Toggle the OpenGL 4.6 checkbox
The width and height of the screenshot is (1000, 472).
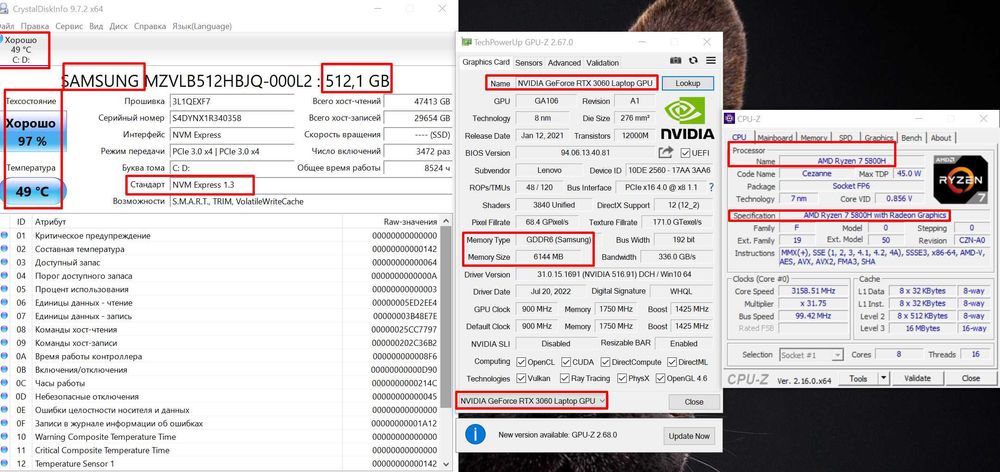click(x=659, y=378)
